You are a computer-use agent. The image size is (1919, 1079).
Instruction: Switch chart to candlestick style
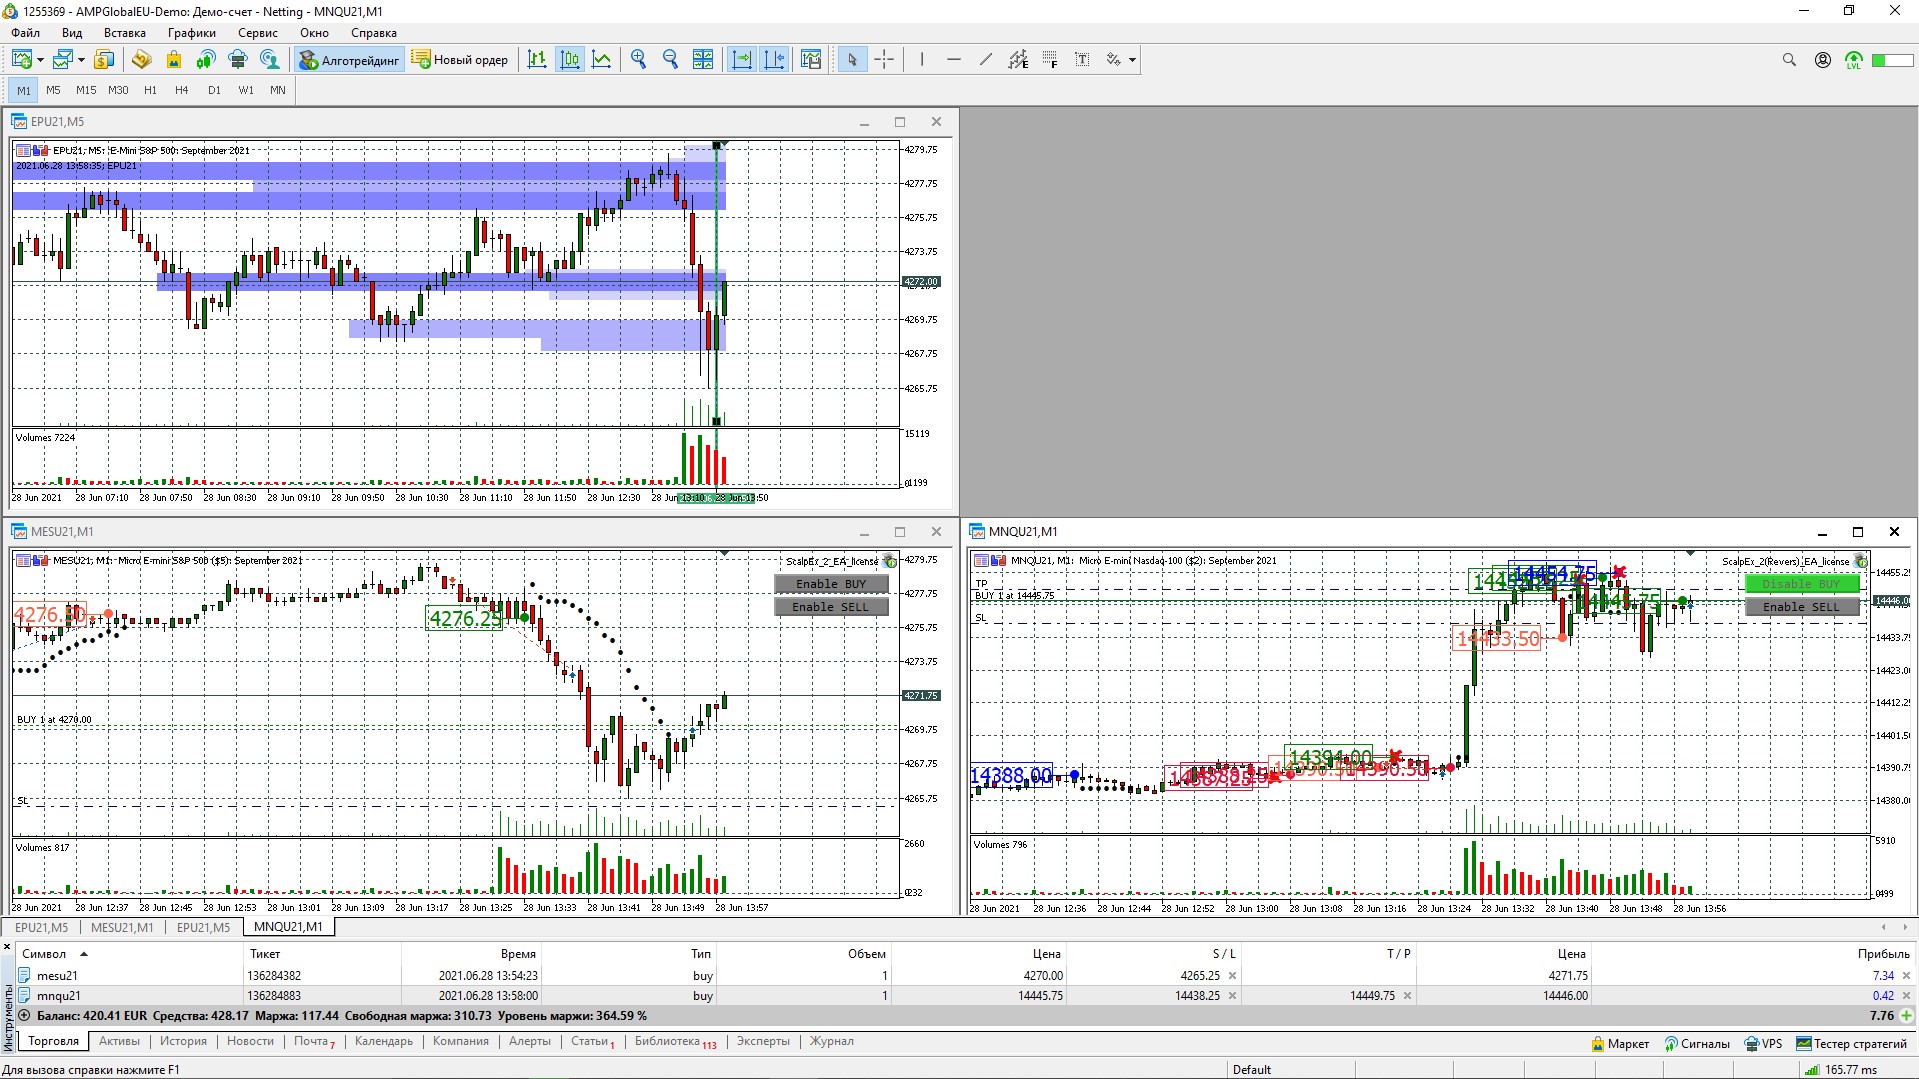pyautogui.click(x=570, y=60)
